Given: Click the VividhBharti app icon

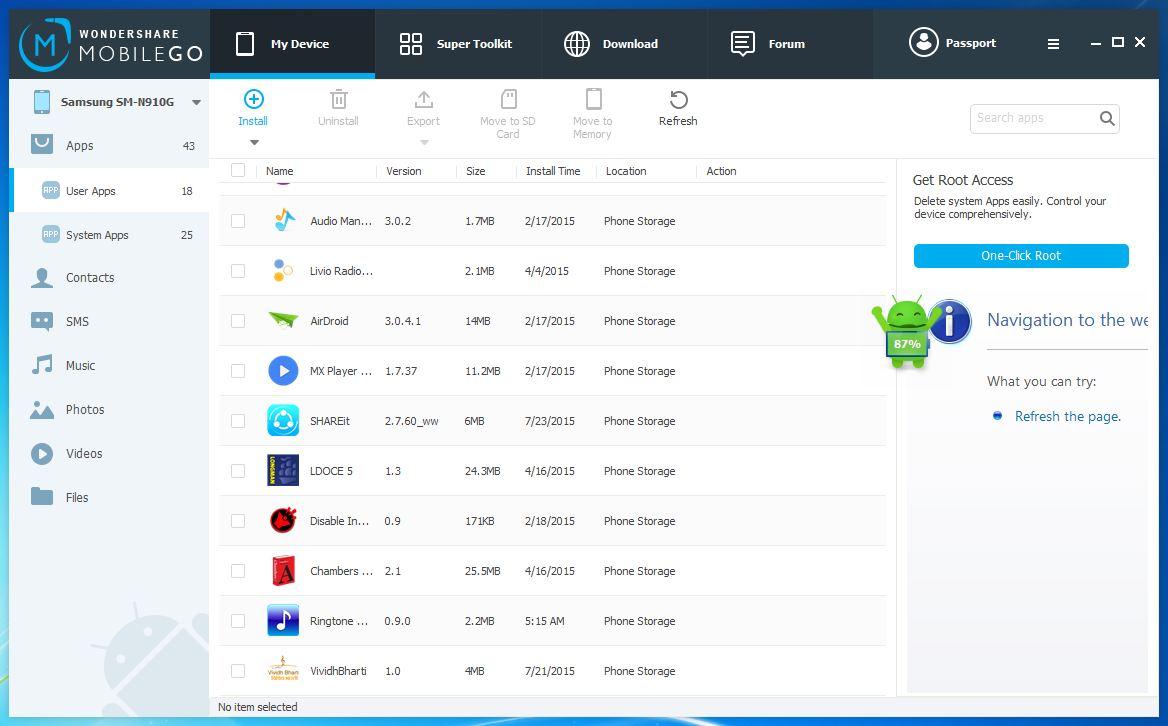Looking at the screenshot, I should click(x=283, y=670).
